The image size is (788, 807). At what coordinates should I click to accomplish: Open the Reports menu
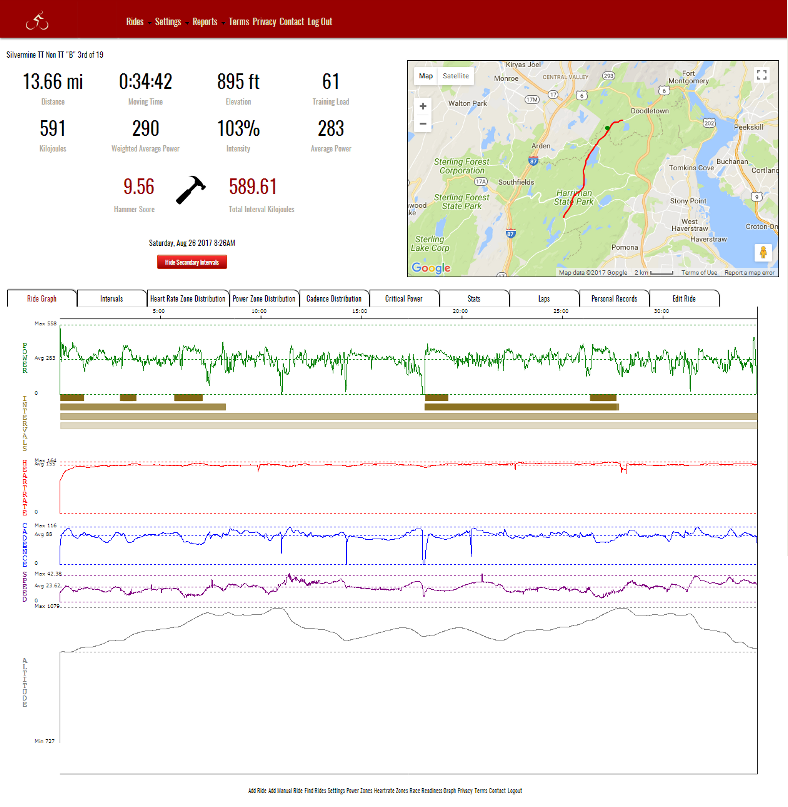click(x=205, y=21)
